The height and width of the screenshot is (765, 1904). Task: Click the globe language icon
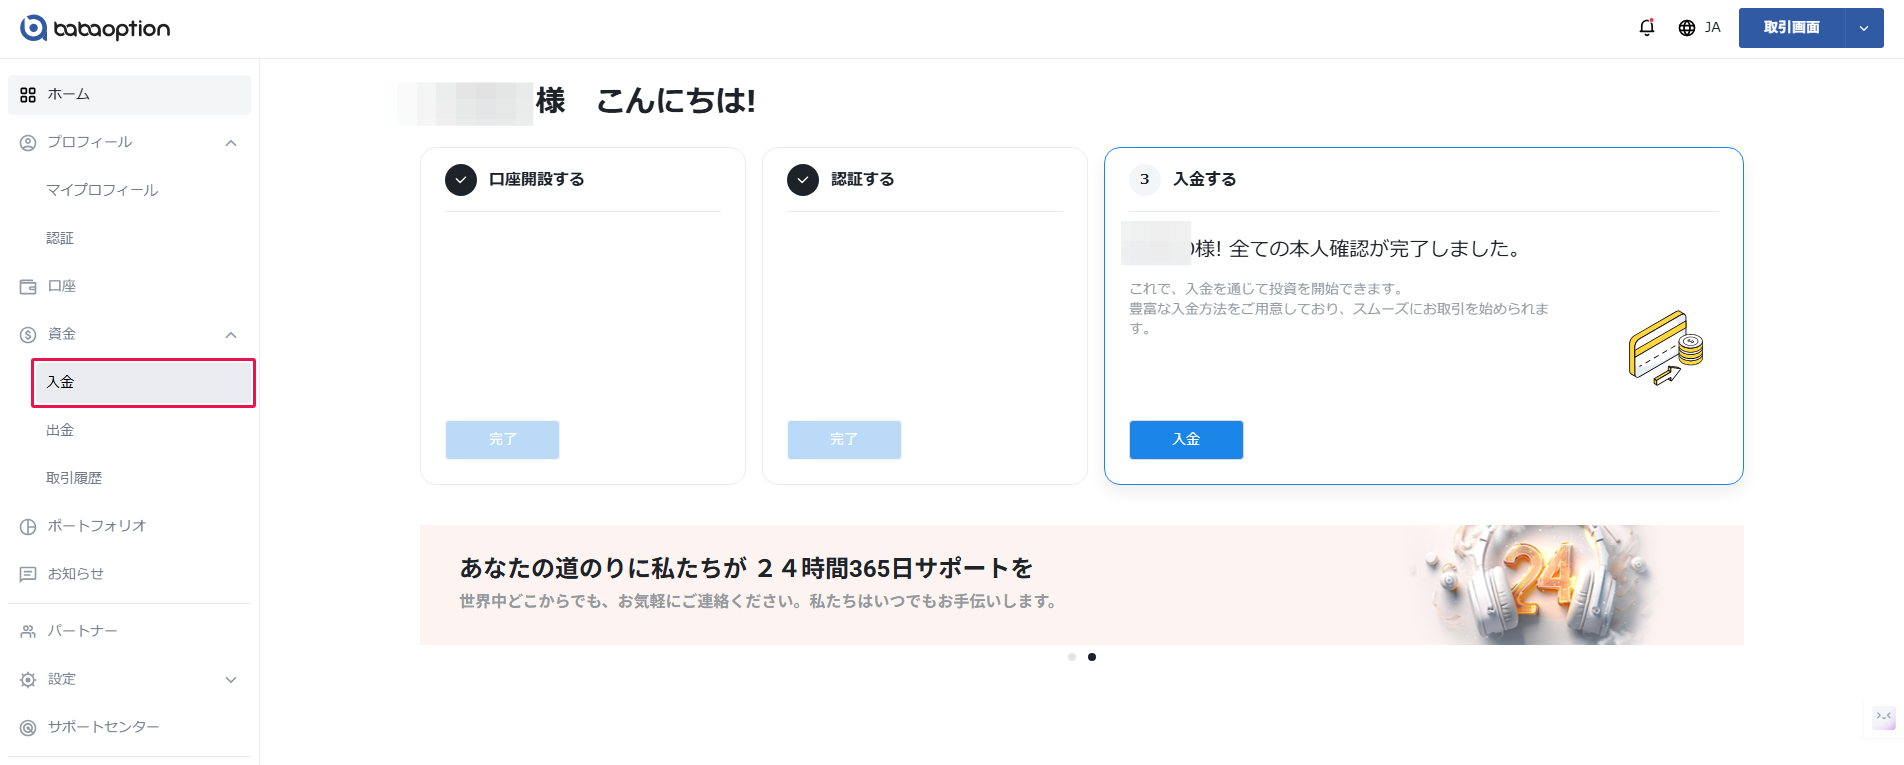pyautogui.click(x=1687, y=28)
